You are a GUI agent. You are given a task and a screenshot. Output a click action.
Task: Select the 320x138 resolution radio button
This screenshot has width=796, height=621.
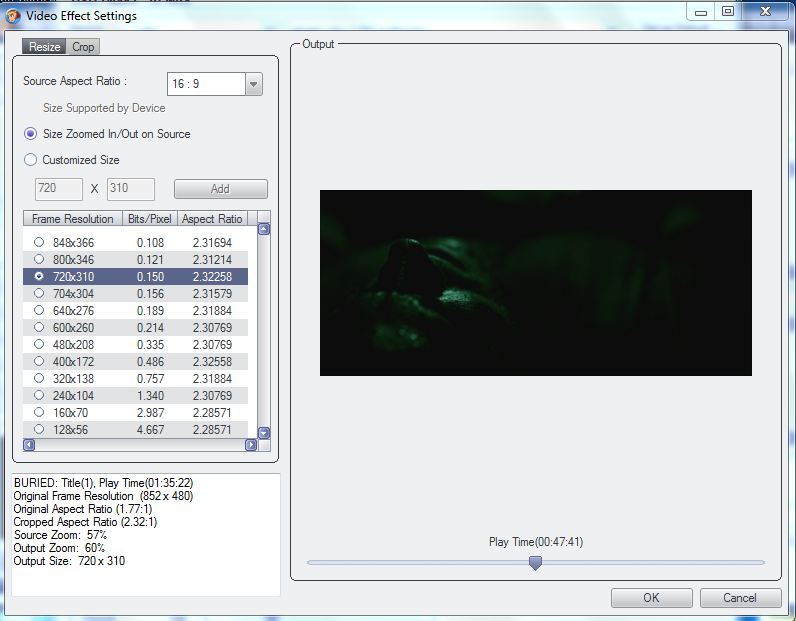point(39,378)
